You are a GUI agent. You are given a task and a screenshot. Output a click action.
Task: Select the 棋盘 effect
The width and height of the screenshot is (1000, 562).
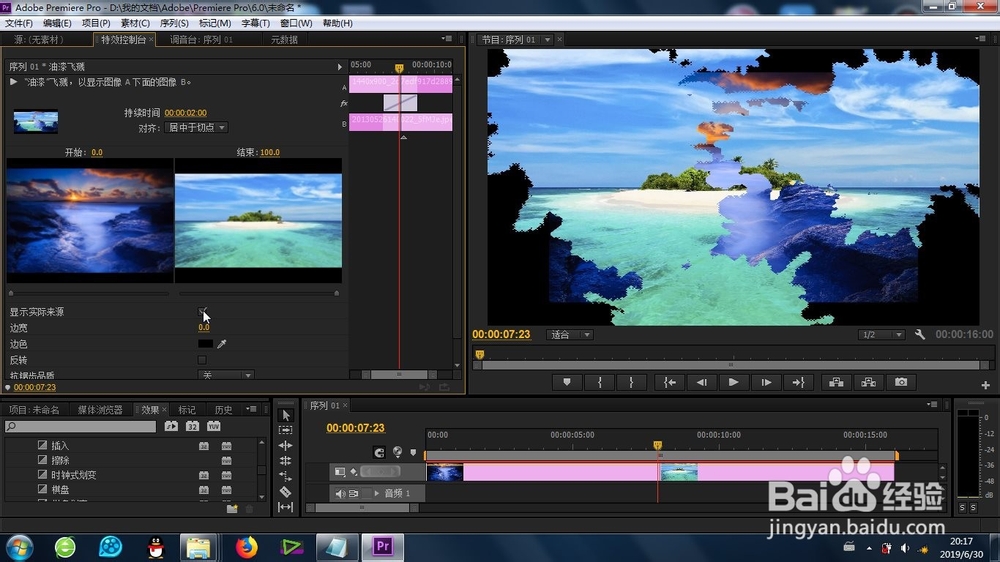(61, 490)
